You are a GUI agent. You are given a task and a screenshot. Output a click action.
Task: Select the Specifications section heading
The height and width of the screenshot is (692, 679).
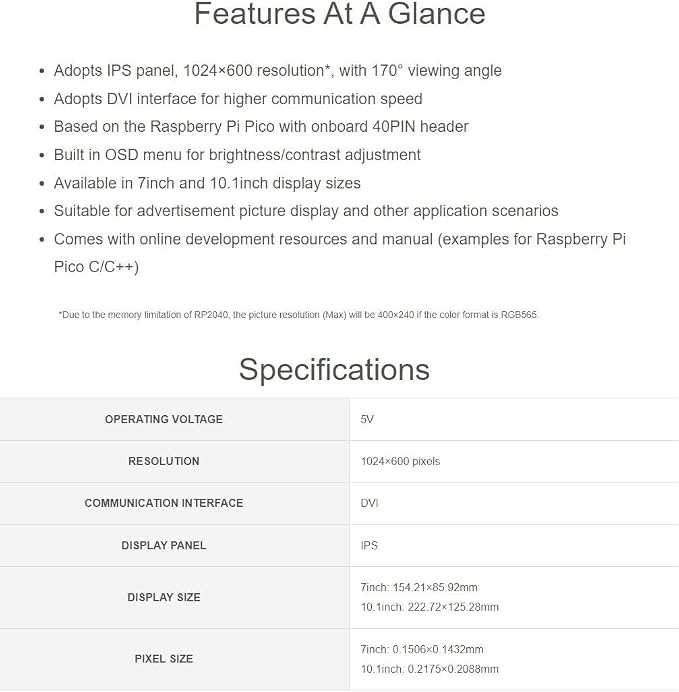334,369
